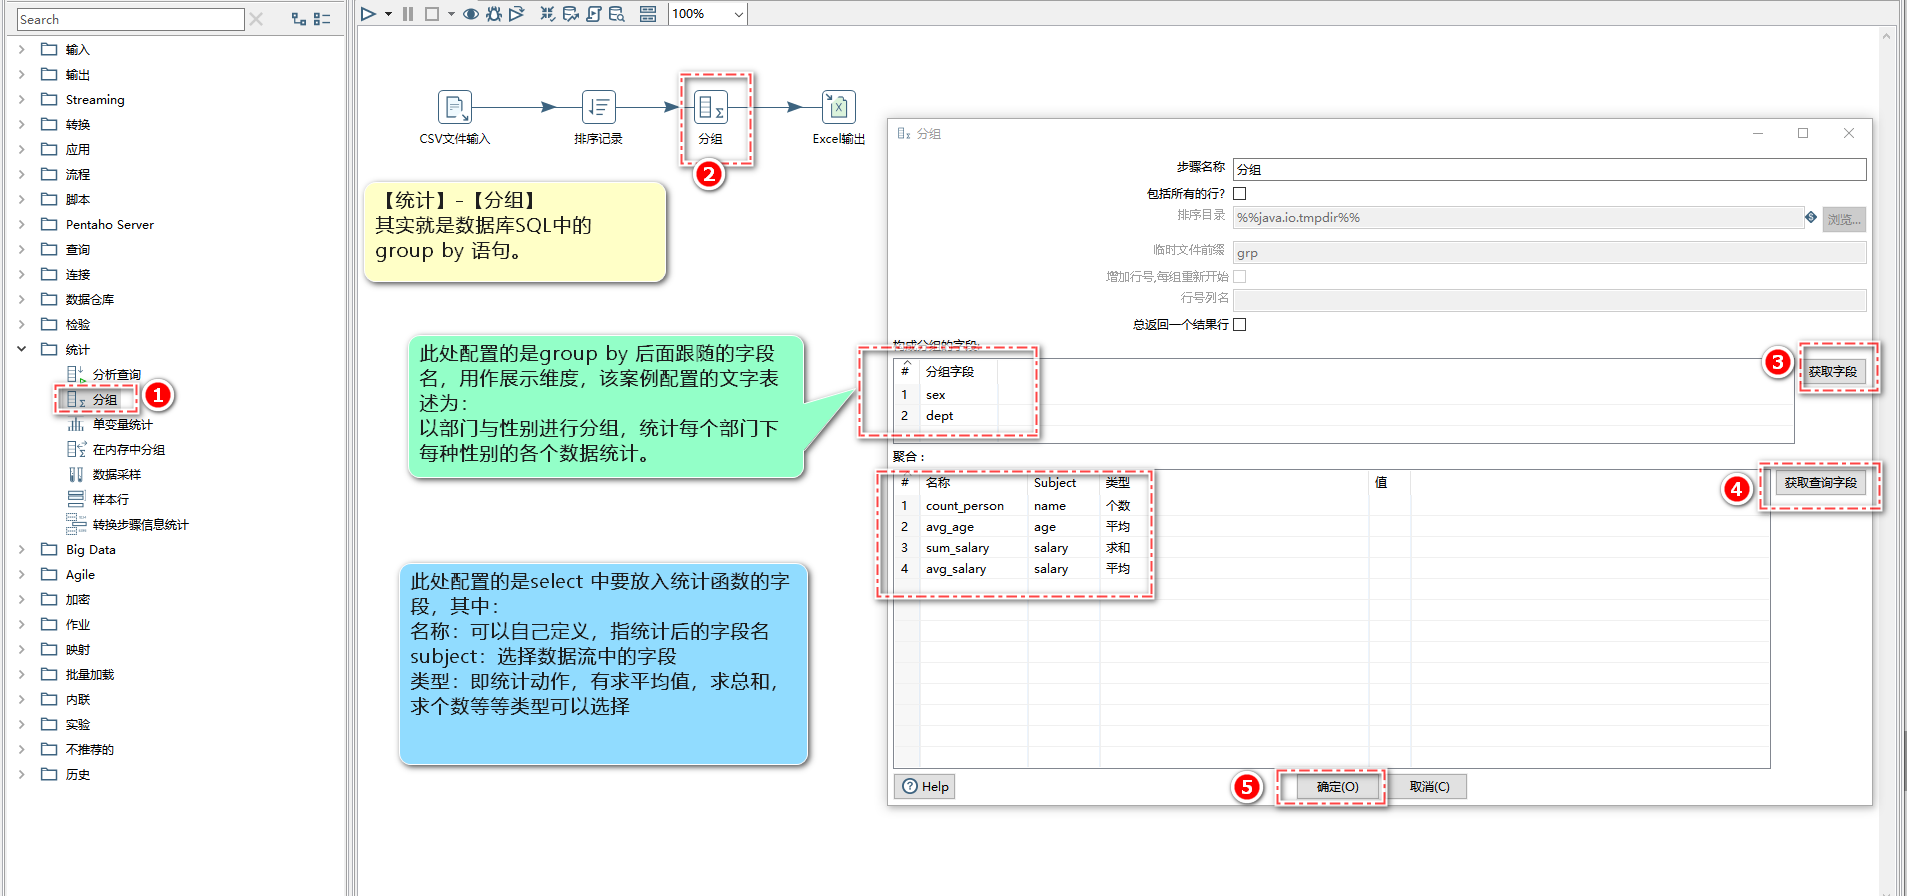Image resolution: width=1907 pixels, height=896 pixels.
Task: Confirm with the 确定(O) button
Action: pos(1338,786)
